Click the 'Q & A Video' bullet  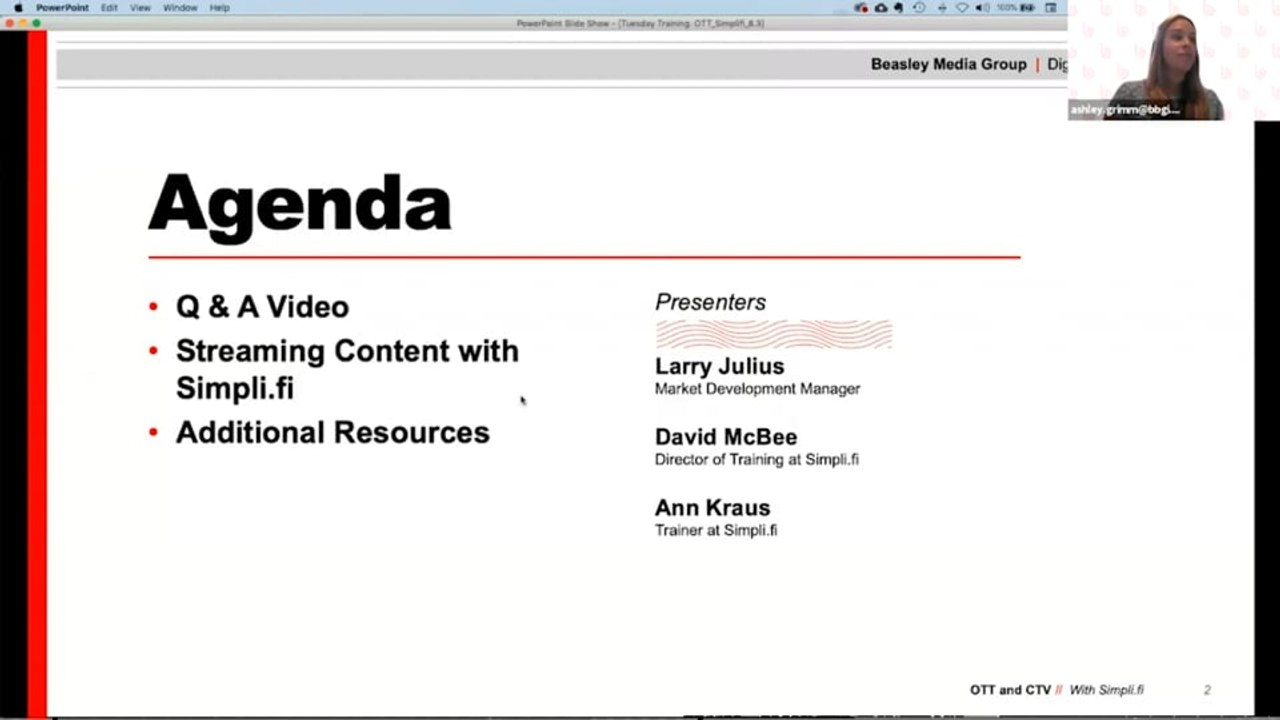pos(262,307)
